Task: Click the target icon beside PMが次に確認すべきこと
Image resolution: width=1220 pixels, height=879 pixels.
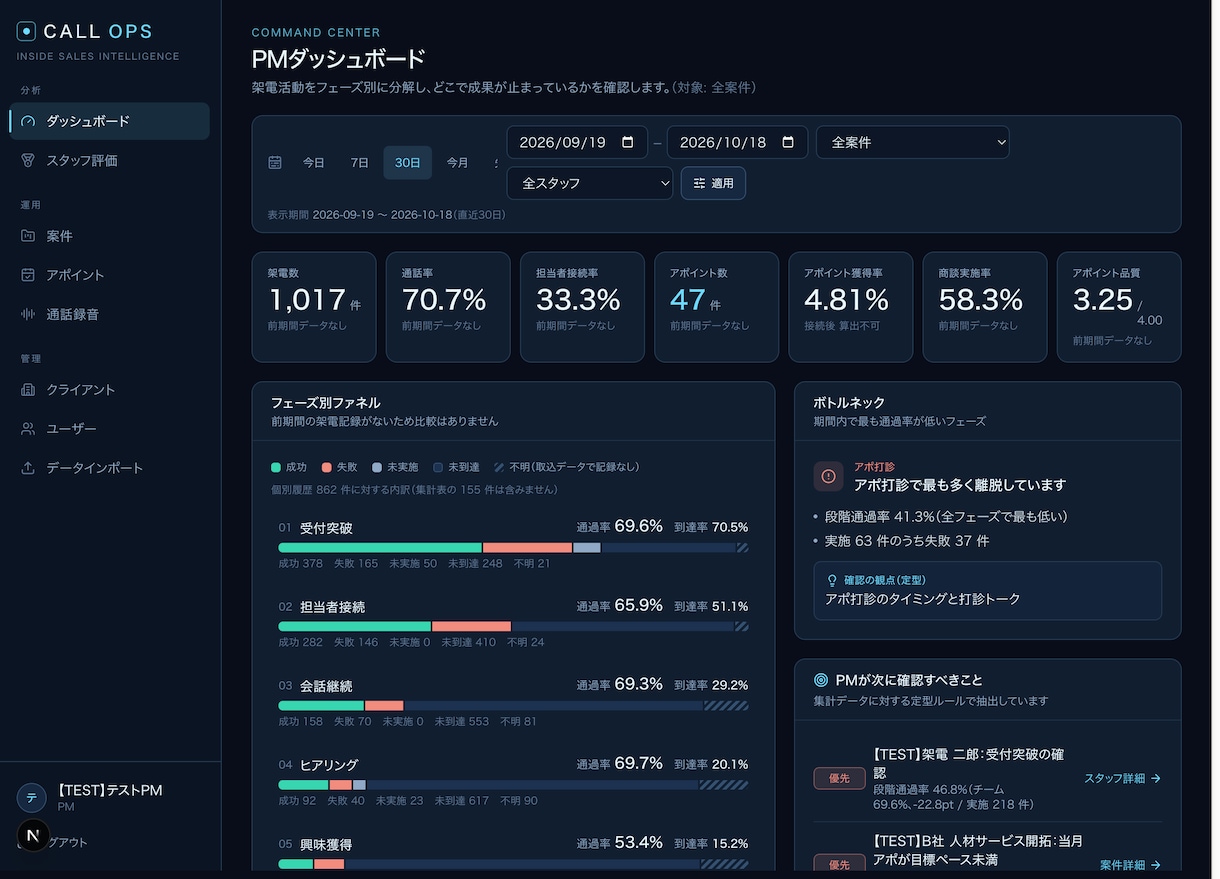Action: [x=821, y=680]
